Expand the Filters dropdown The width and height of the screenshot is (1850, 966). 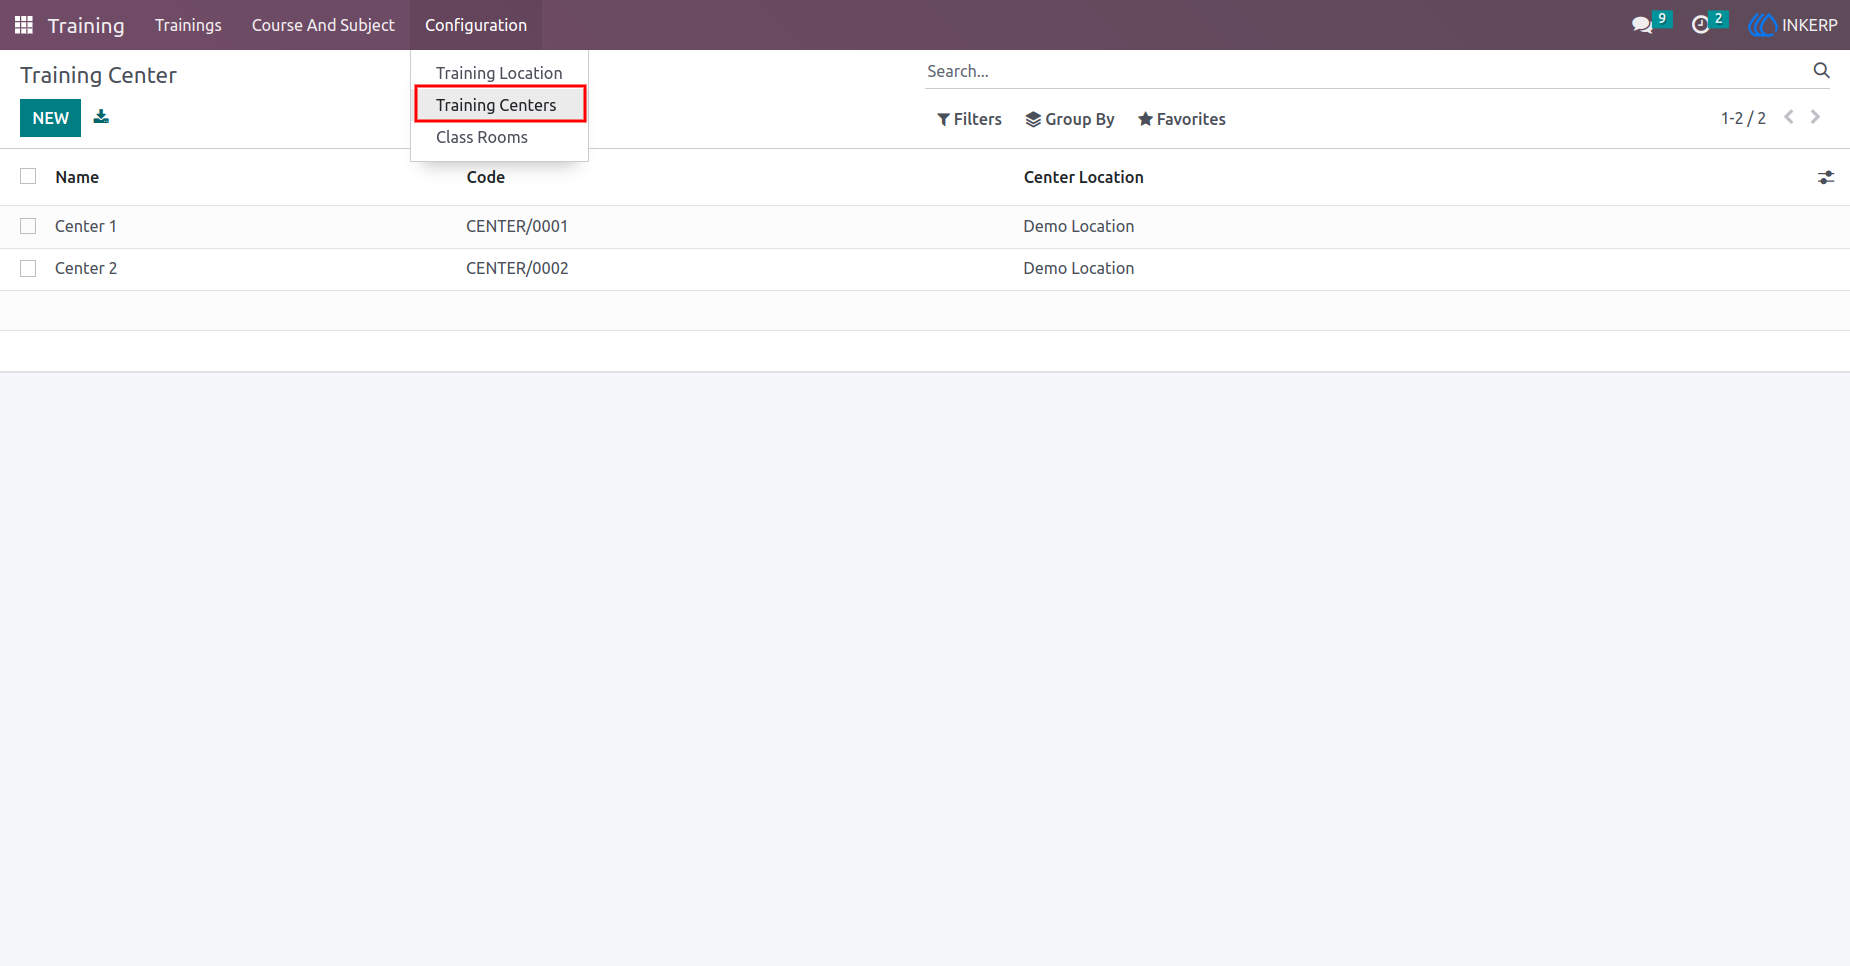(x=969, y=119)
